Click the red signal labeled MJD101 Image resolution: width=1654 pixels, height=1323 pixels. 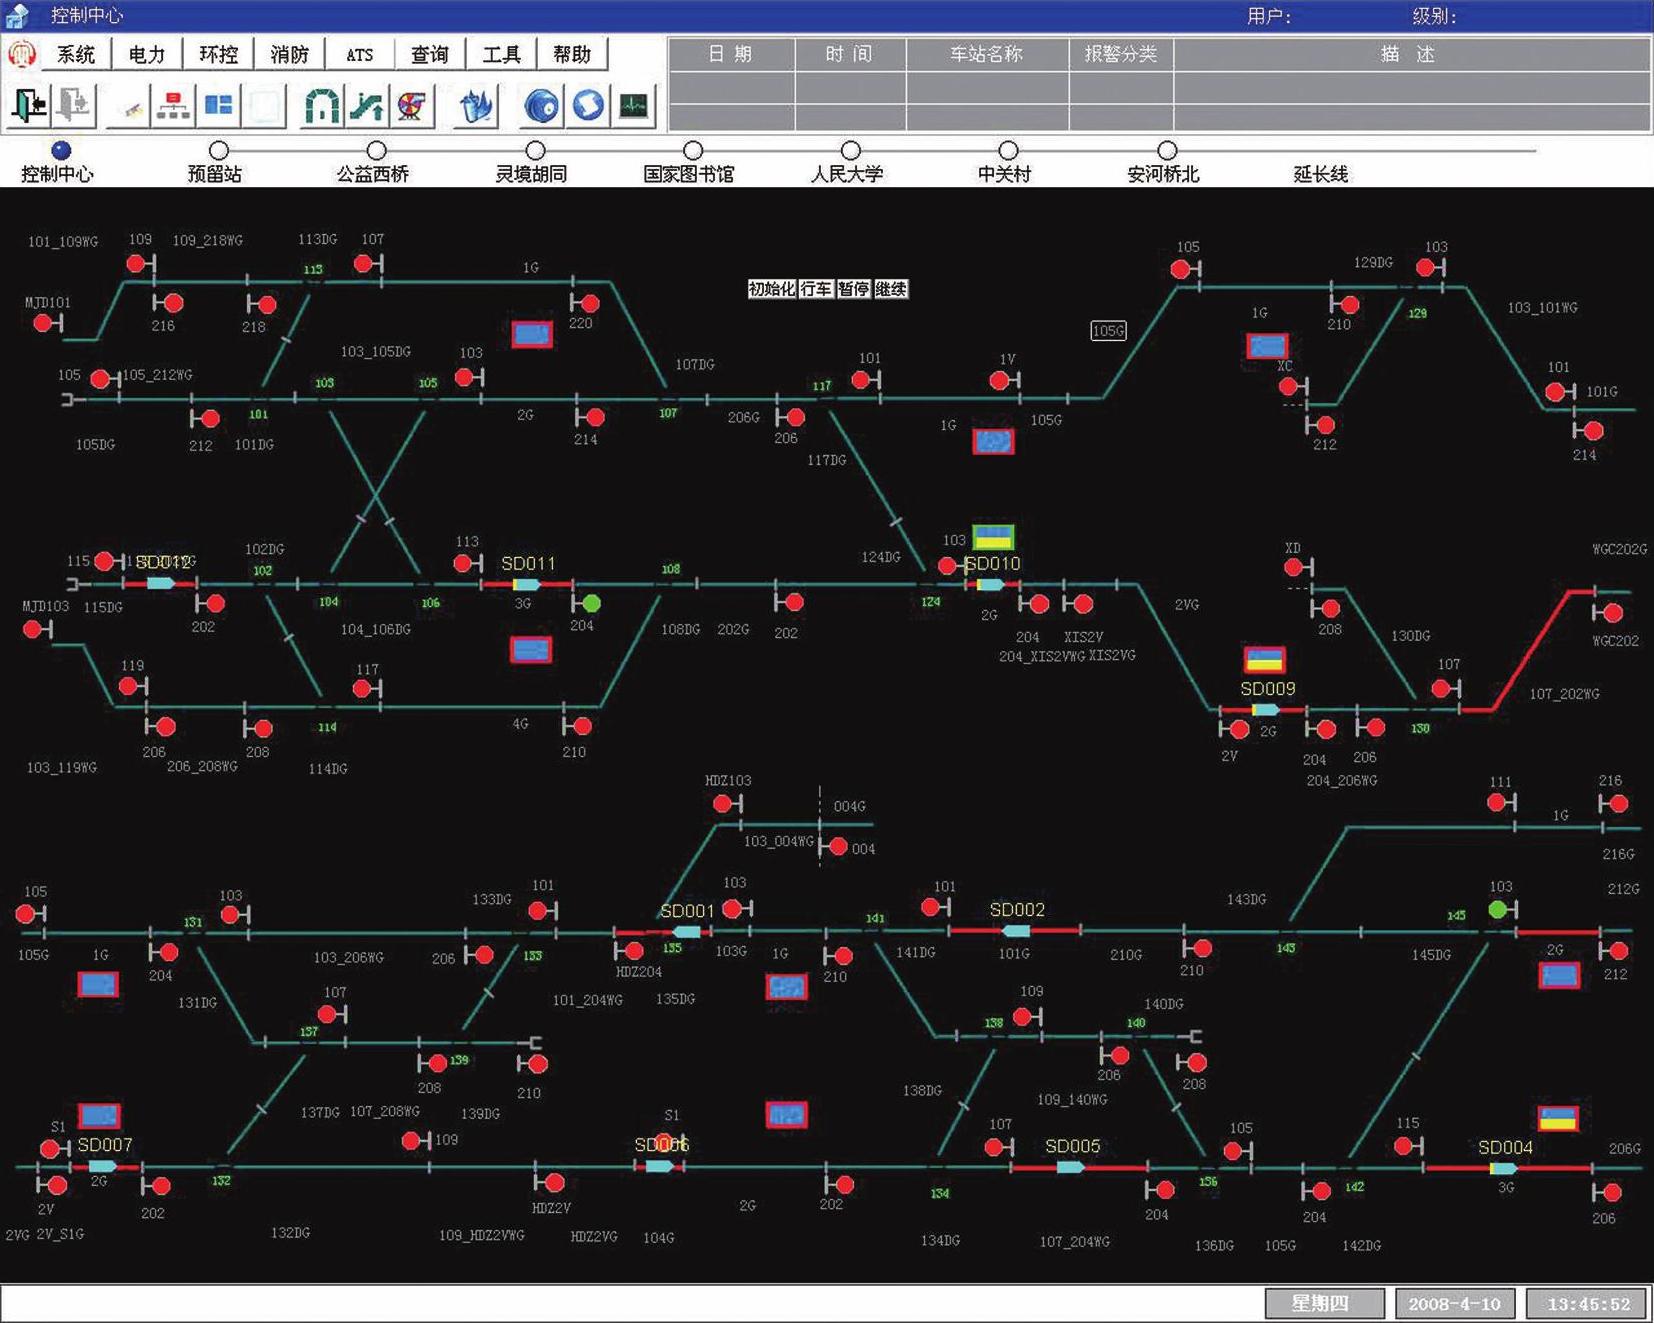coord(42,323)
